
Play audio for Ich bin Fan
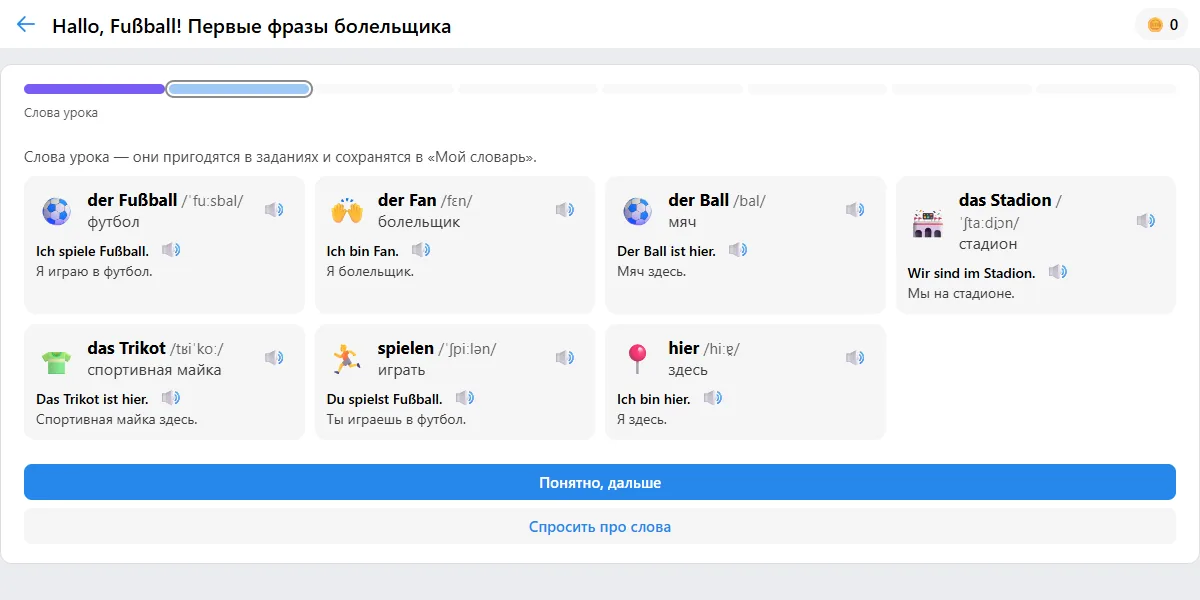(421, 250)
